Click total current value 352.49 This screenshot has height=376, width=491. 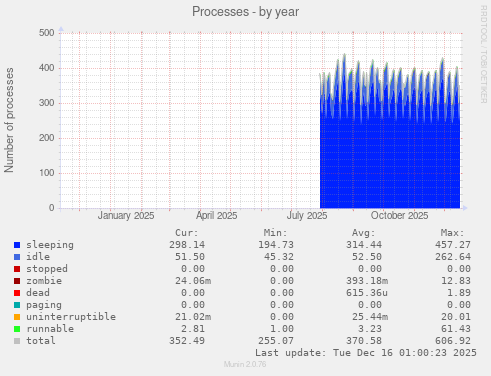point(187,341)
